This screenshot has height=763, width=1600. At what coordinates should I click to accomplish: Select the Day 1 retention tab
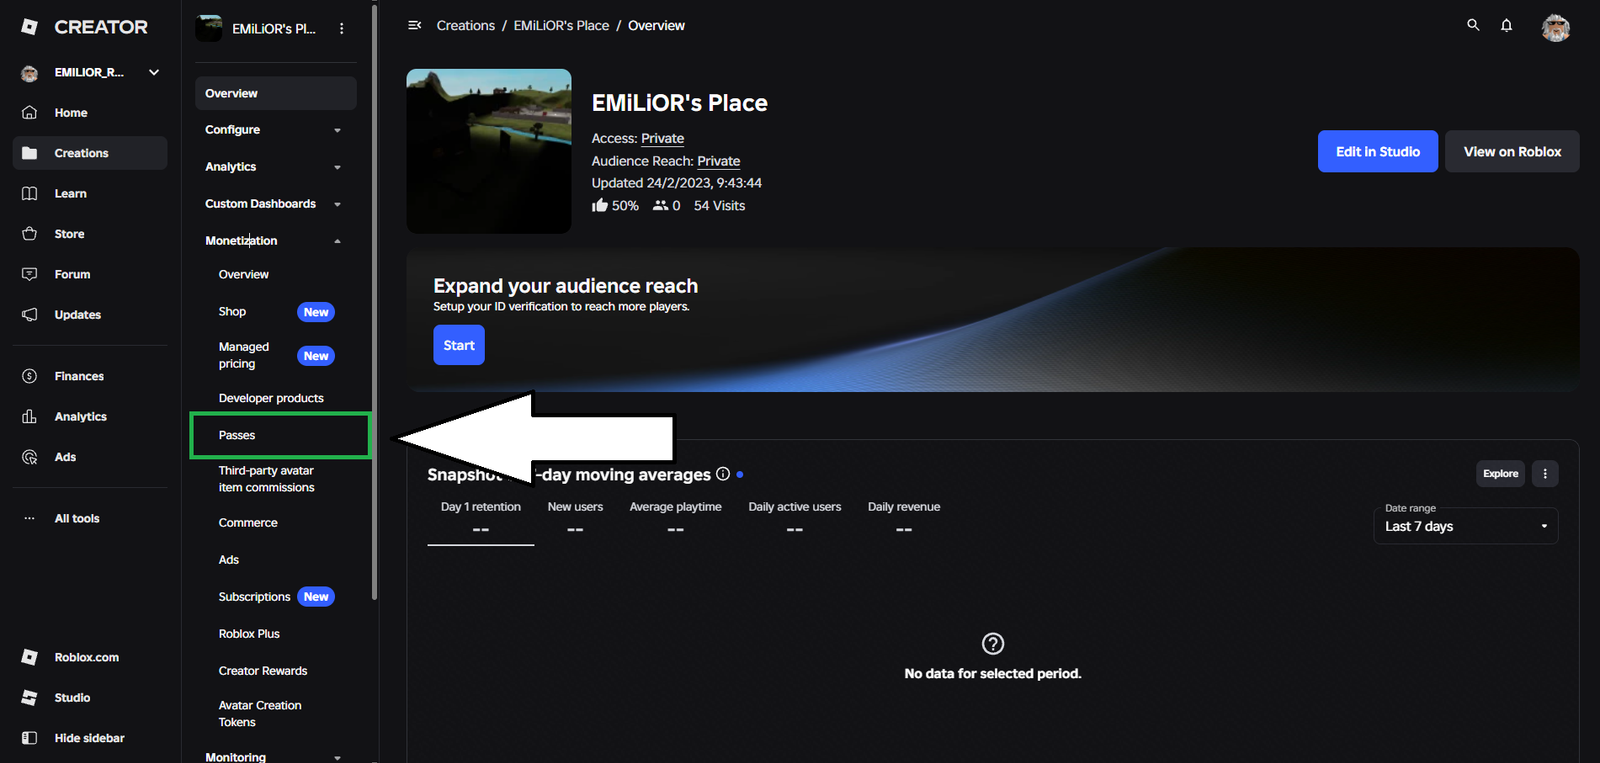pyautogui.click(x=481, y=519)
